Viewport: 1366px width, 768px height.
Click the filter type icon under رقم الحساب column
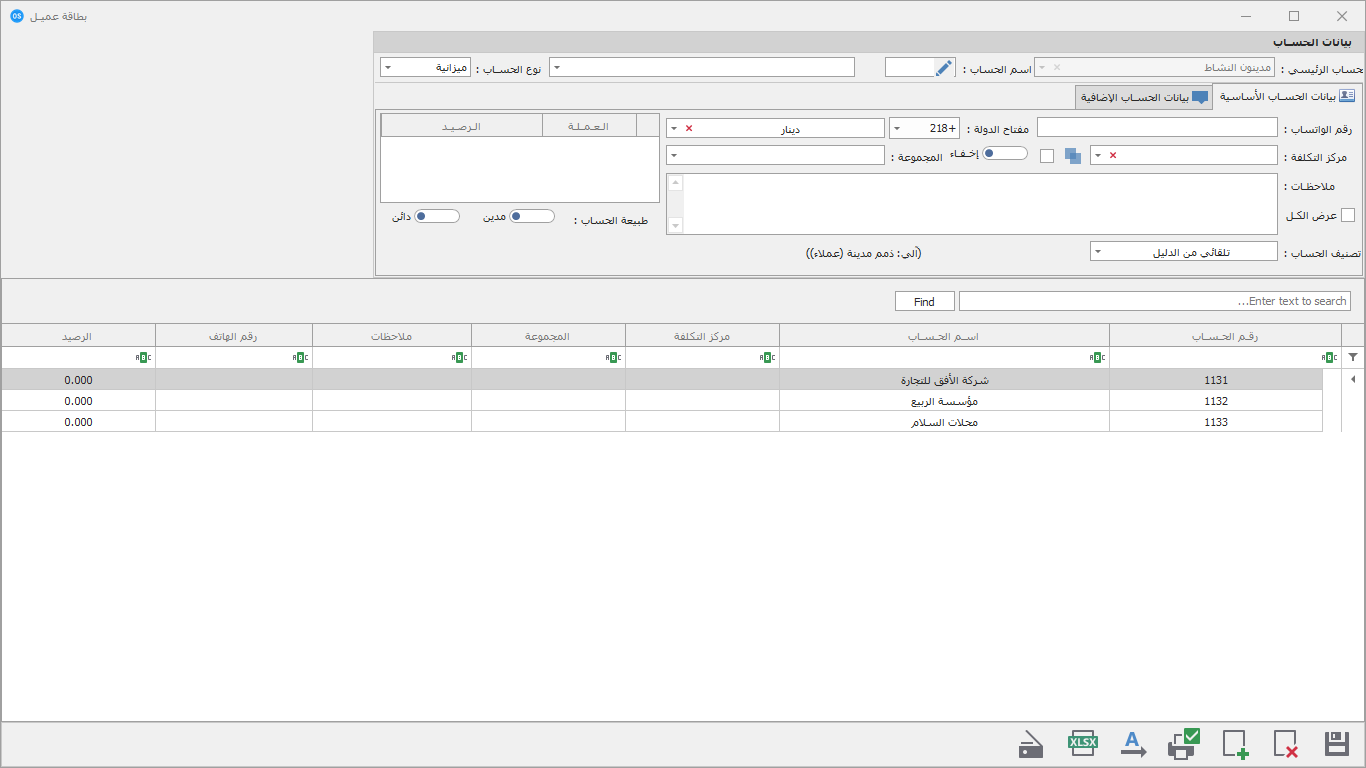[1329, 357]
